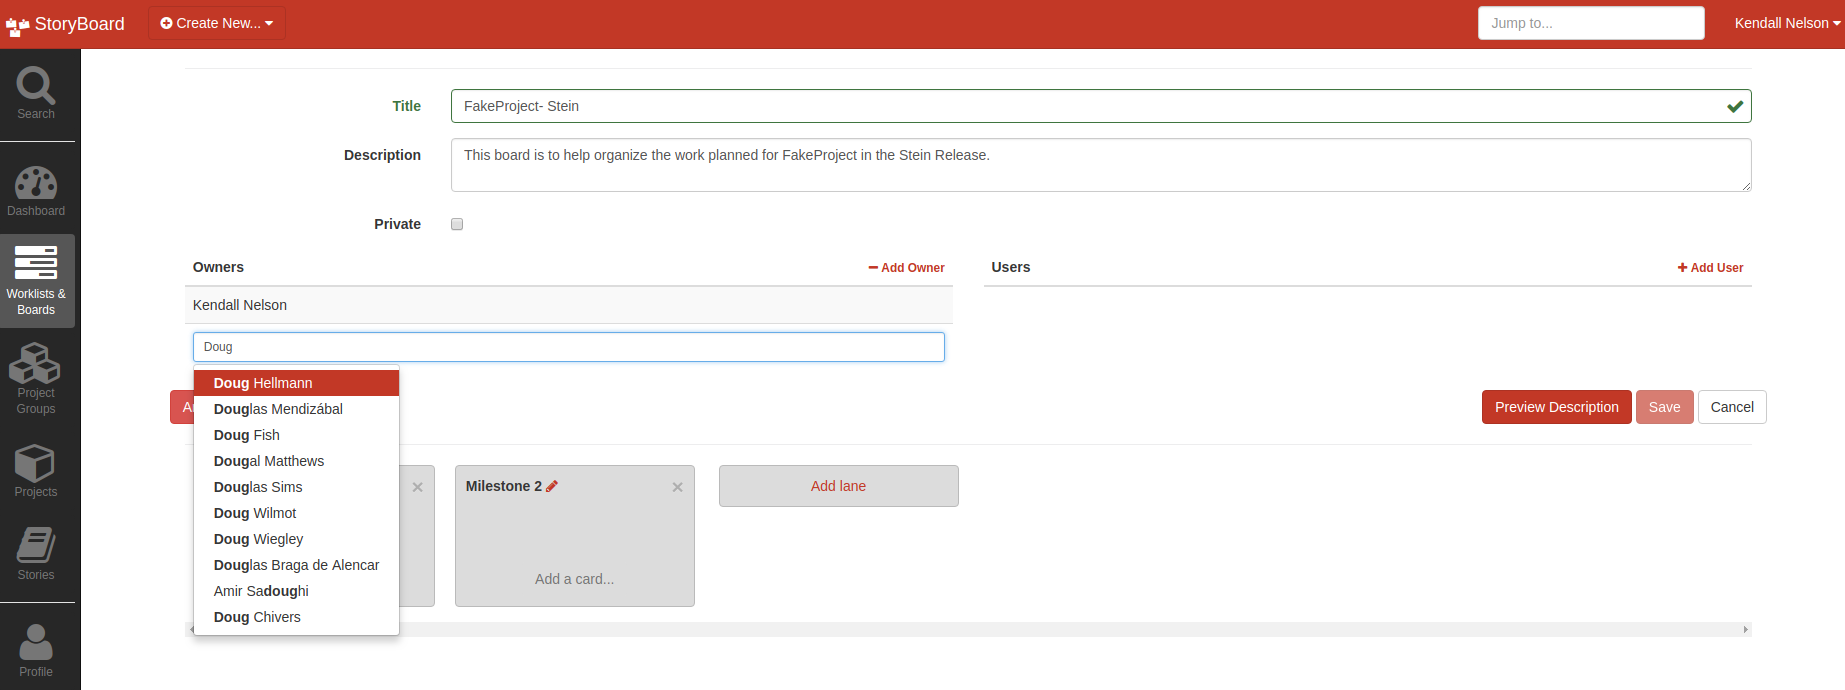The image size is (1845, 690).
Task: Open the Profile sidebar icon
Action: [36, 650]
